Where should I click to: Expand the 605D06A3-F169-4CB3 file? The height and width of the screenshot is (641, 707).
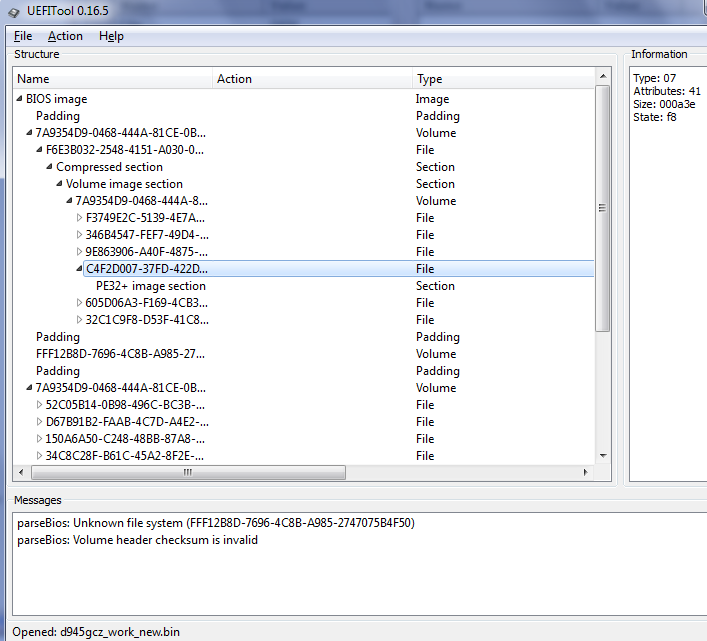[x=79, y=302]
